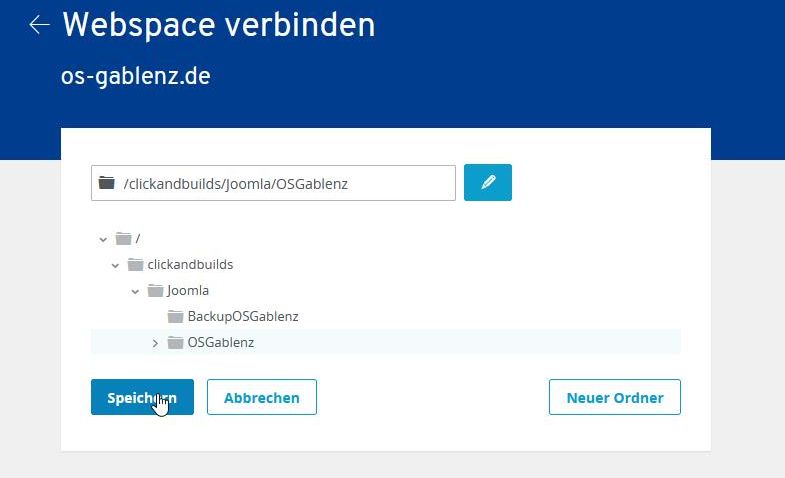Click the OSGablenz folder icon in tree
The height and width of the screenshot is (478, 785).
pyautogui.click(x=176, y=343)
